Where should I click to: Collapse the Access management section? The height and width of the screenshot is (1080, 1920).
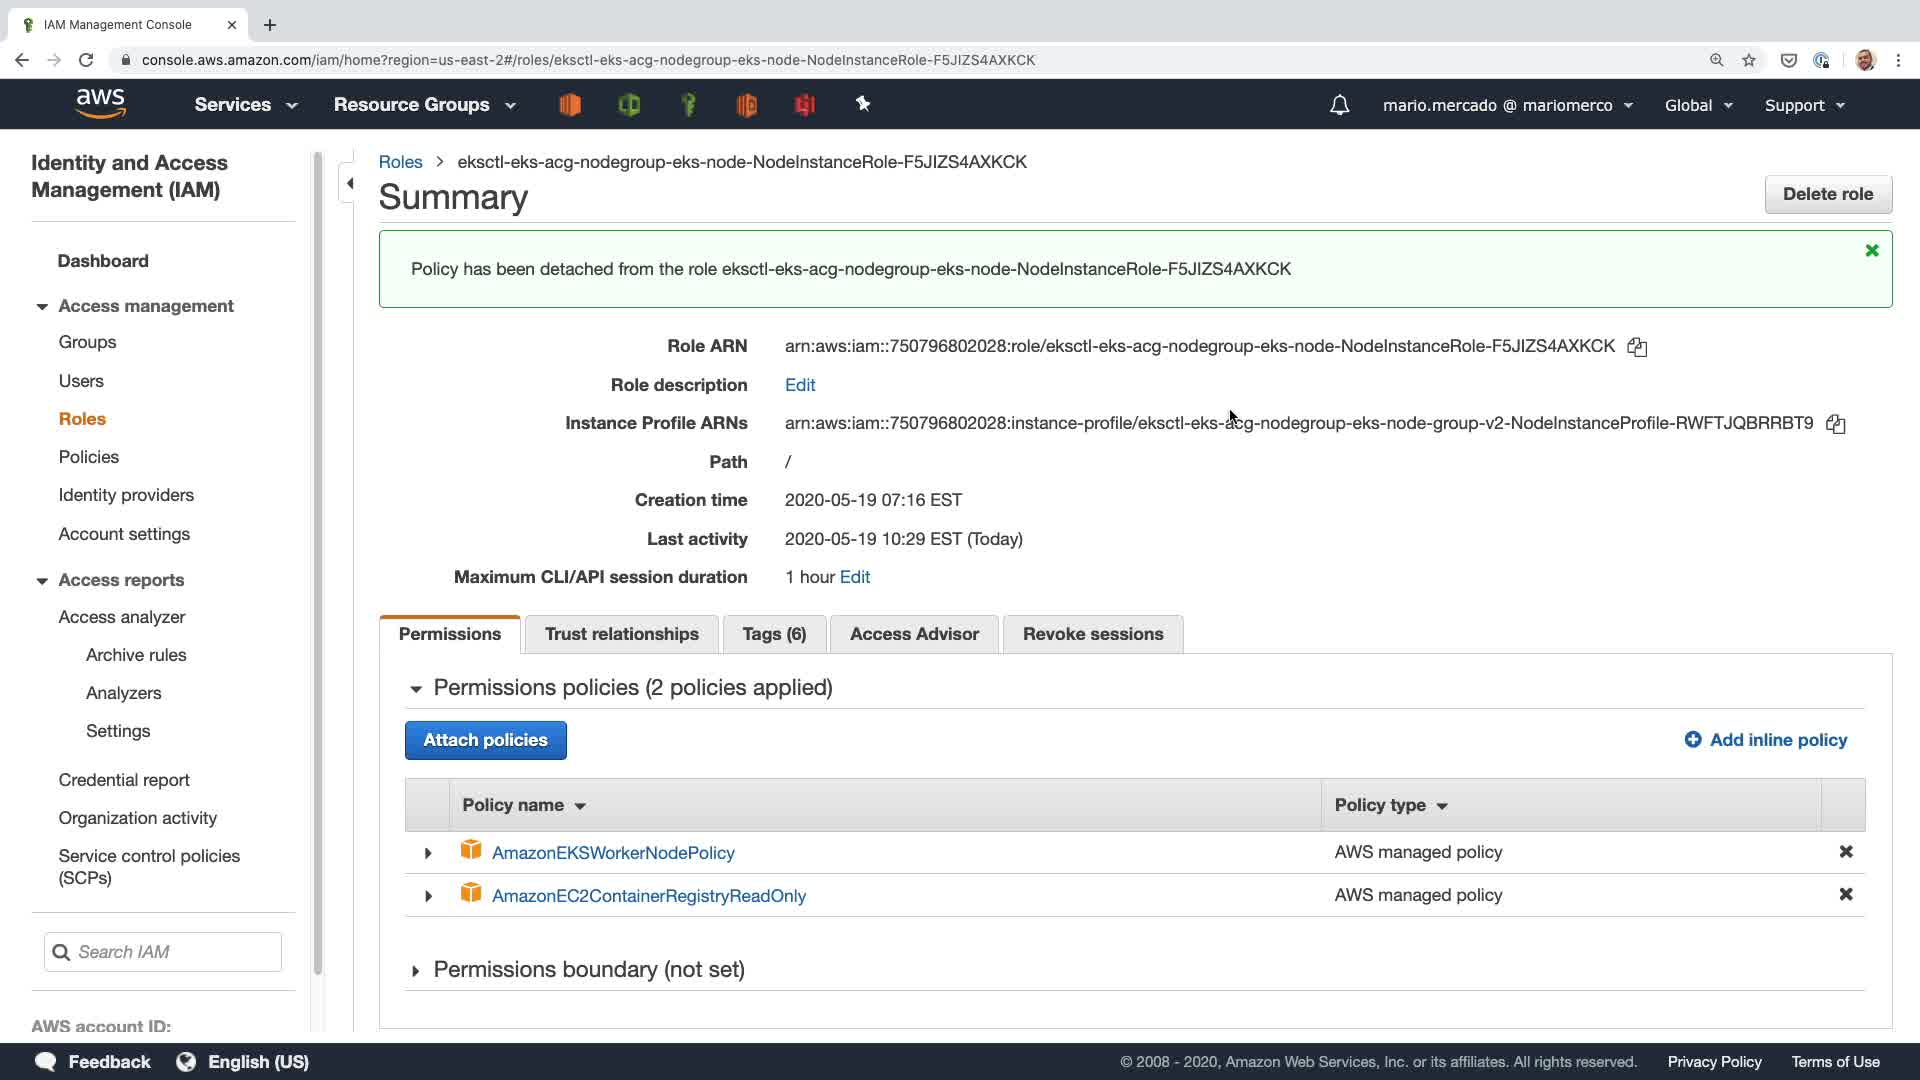(42, 307)
